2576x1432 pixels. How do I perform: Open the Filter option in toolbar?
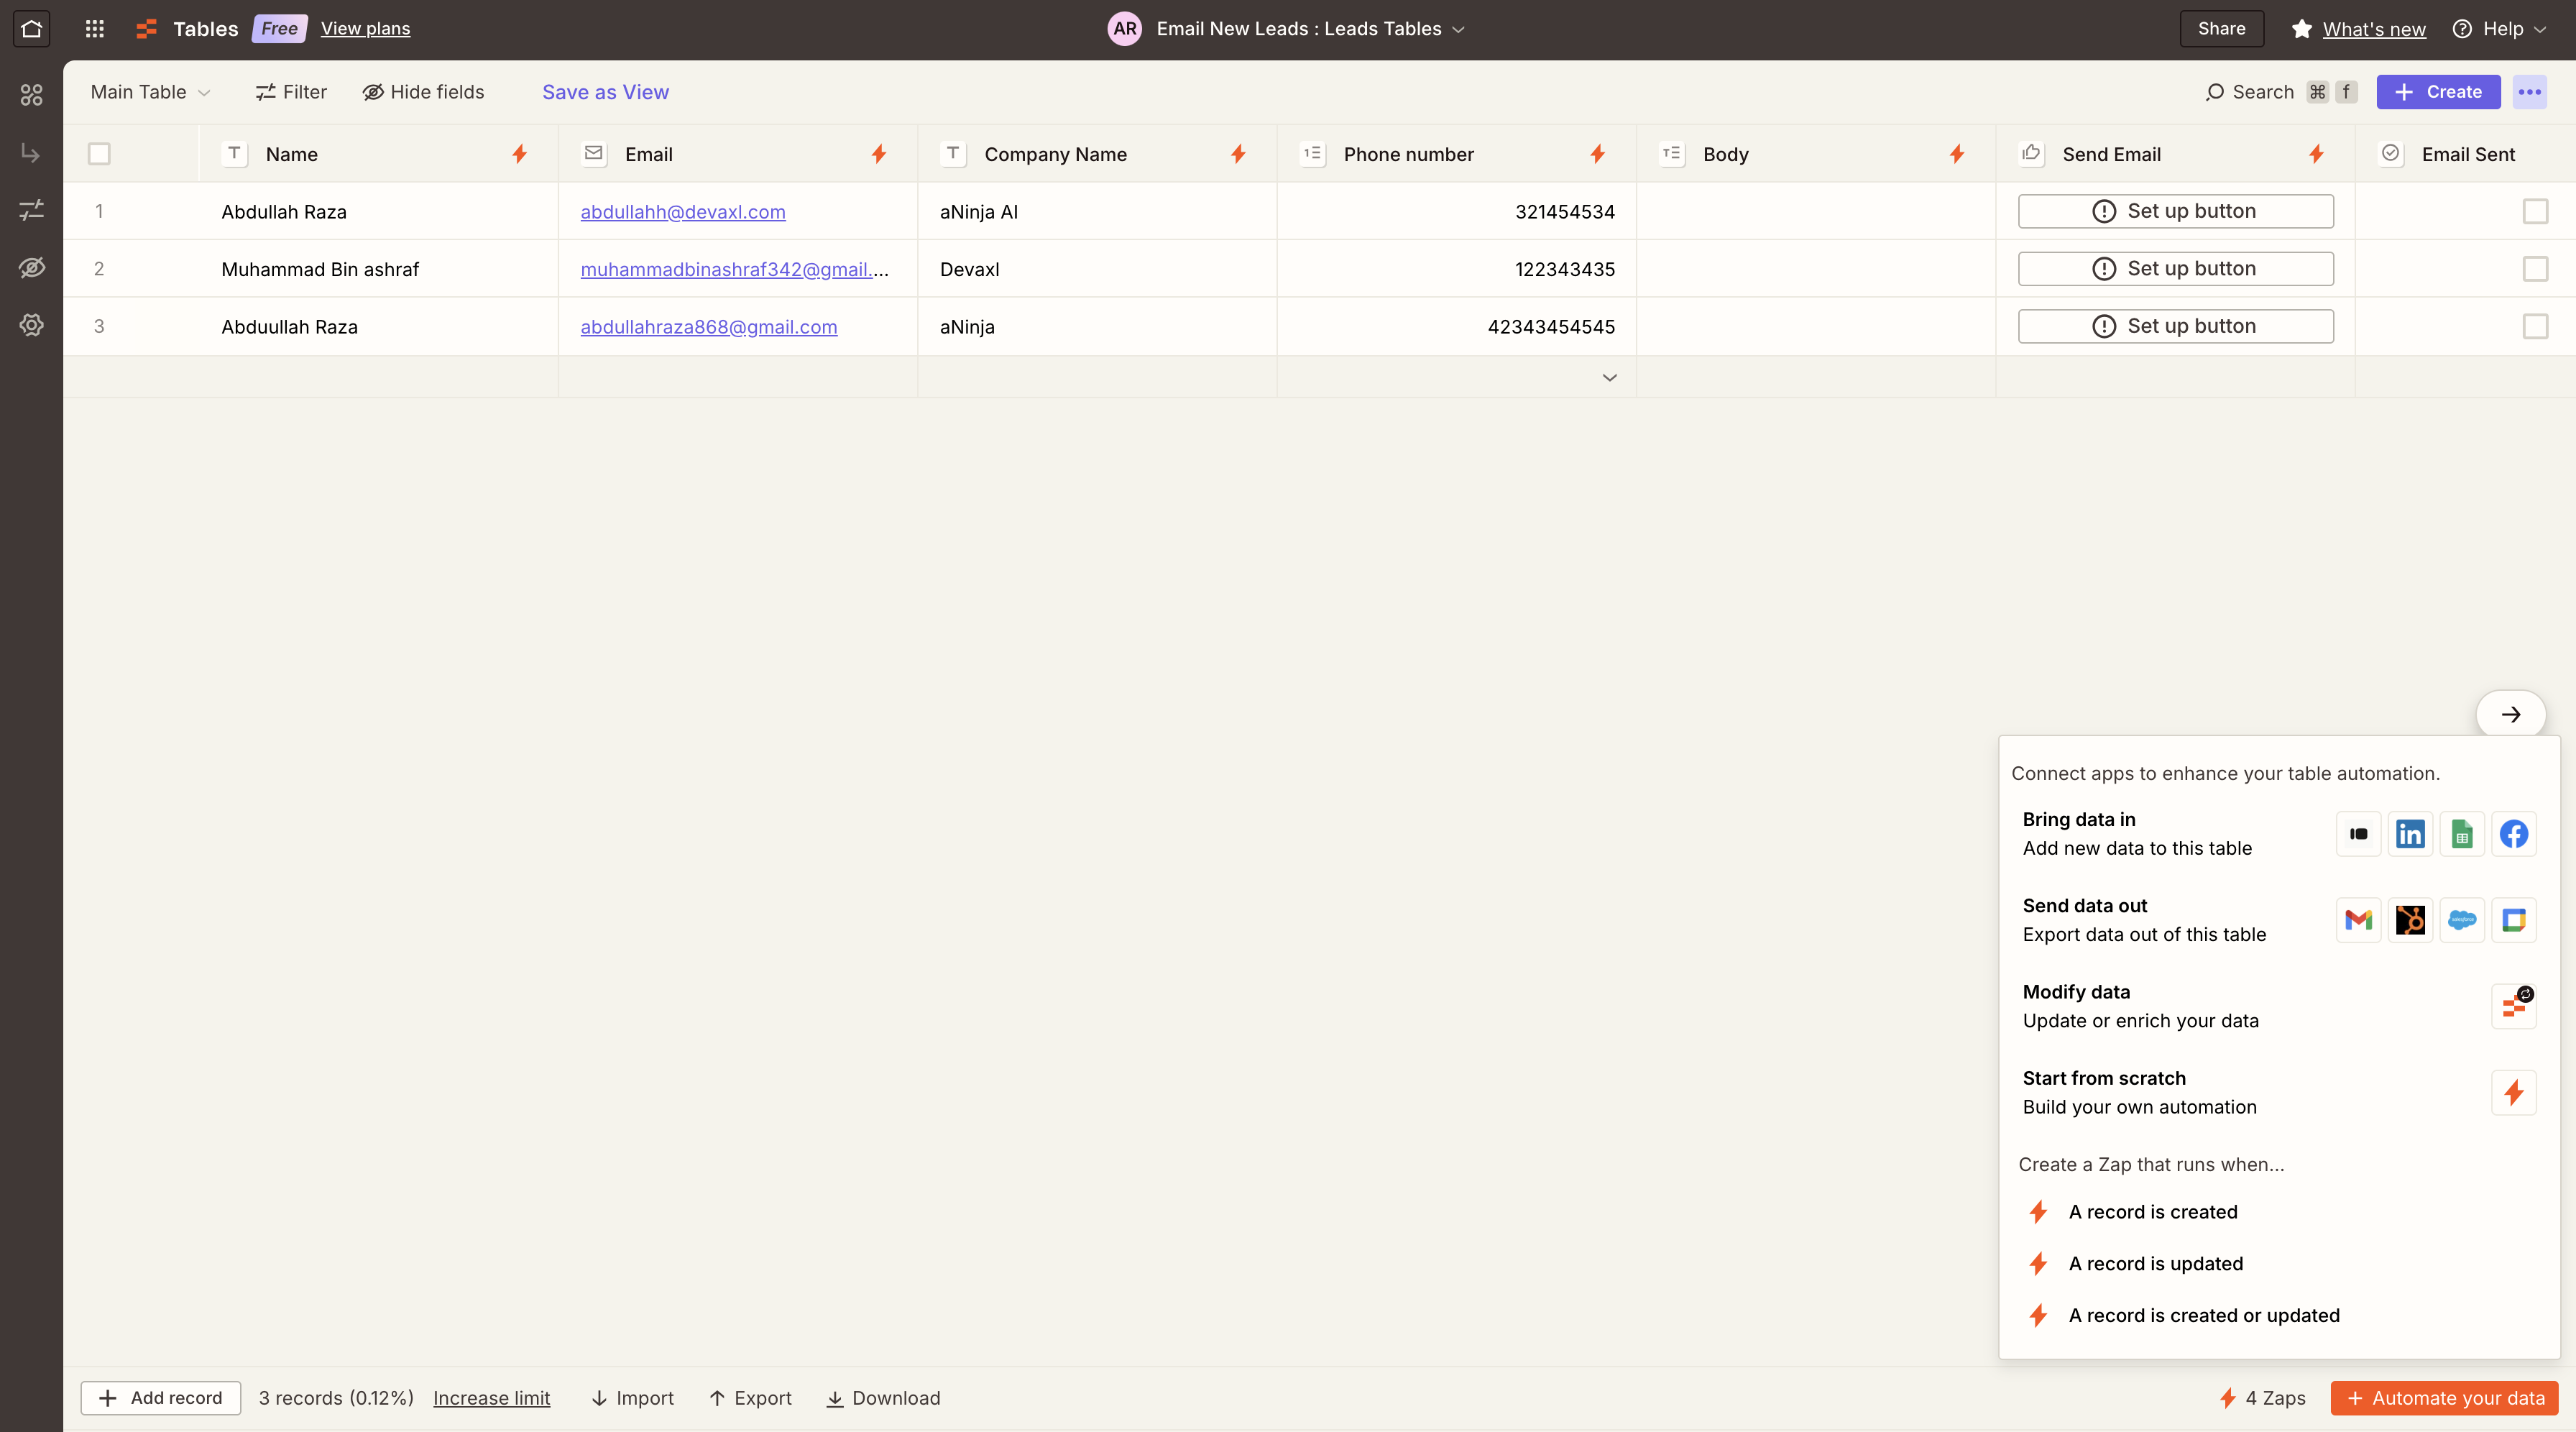[x=291, y=92]
